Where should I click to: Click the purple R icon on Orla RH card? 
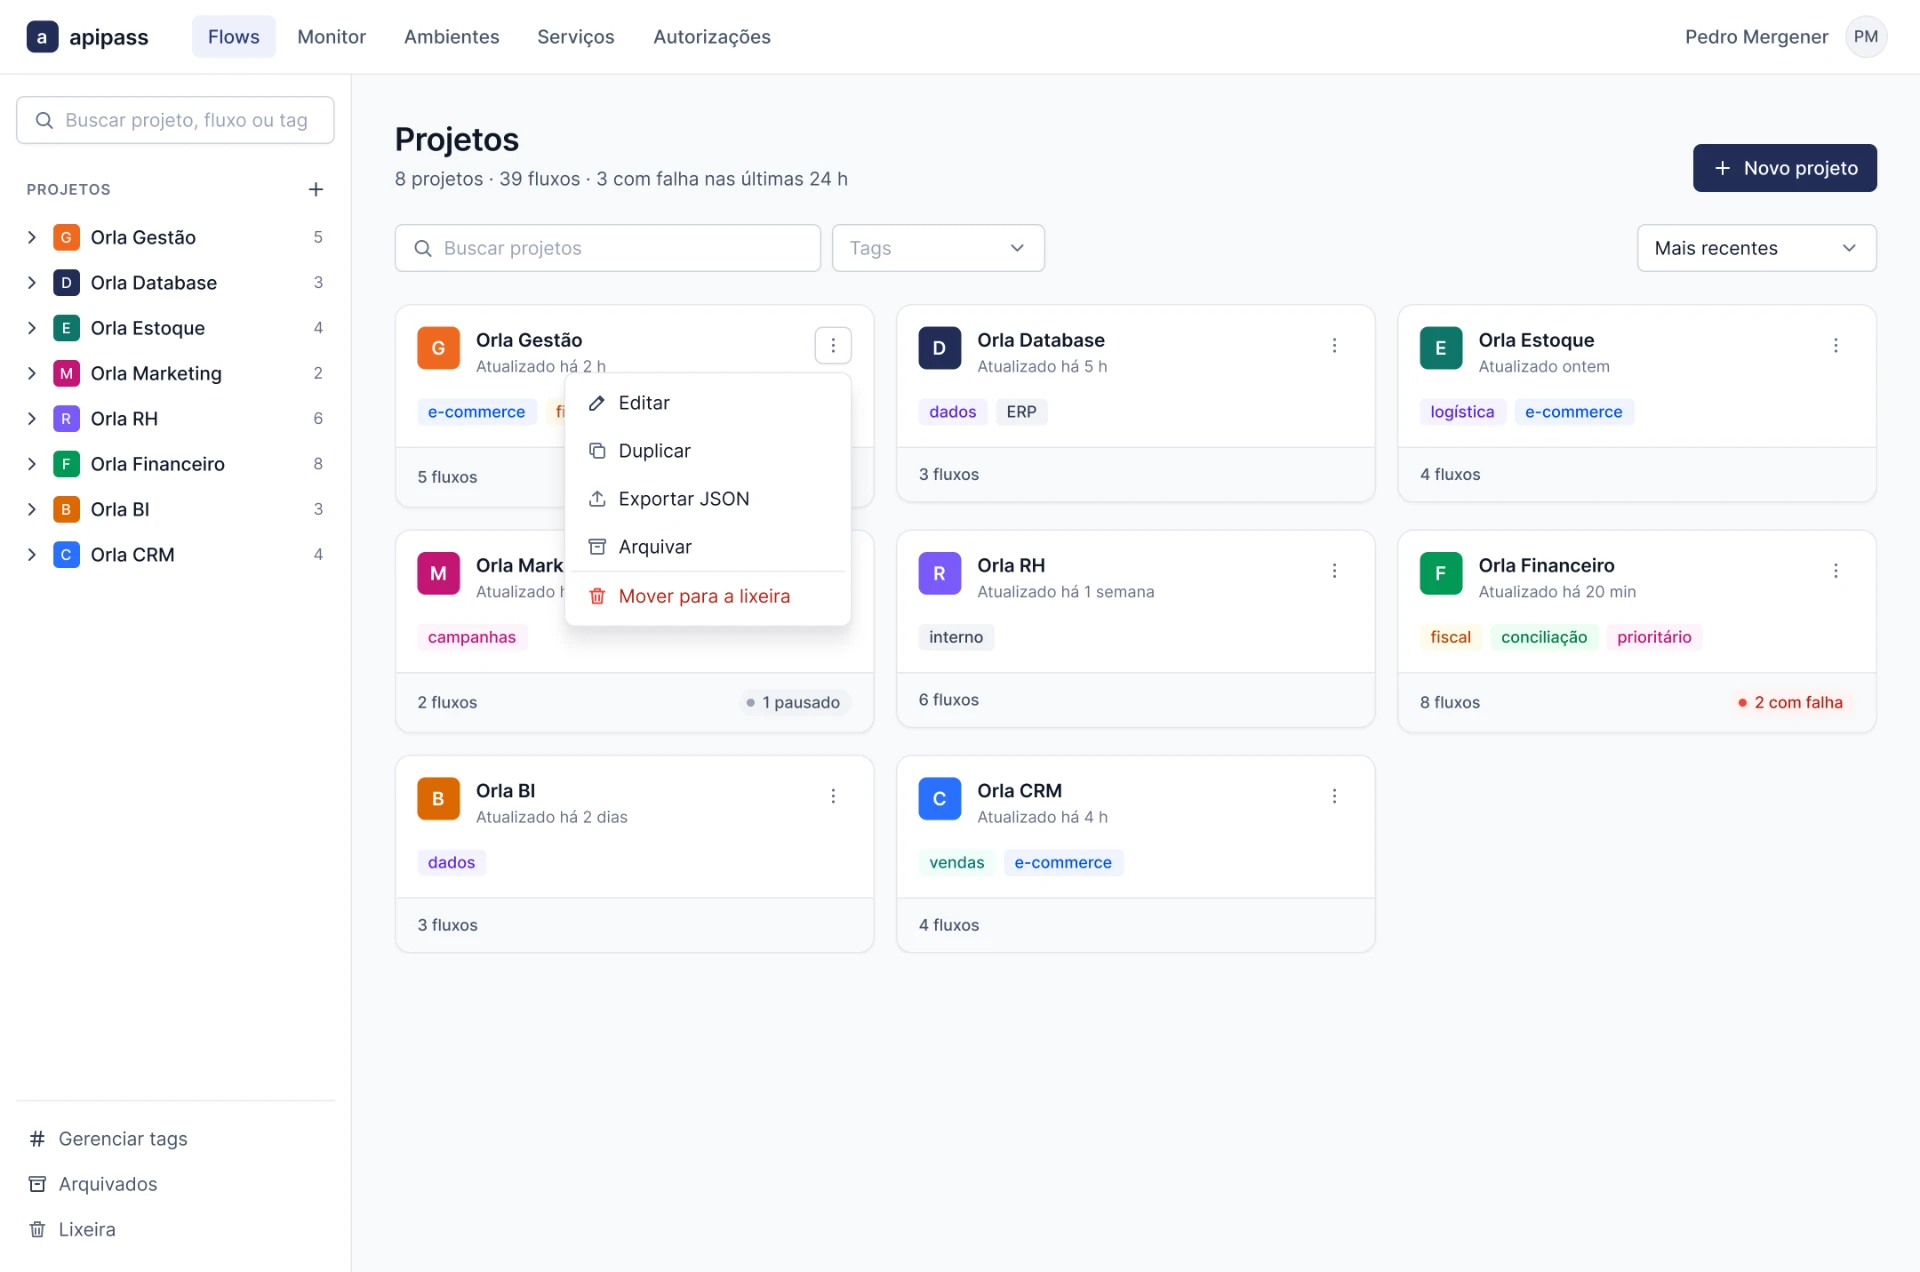point(939,573)
